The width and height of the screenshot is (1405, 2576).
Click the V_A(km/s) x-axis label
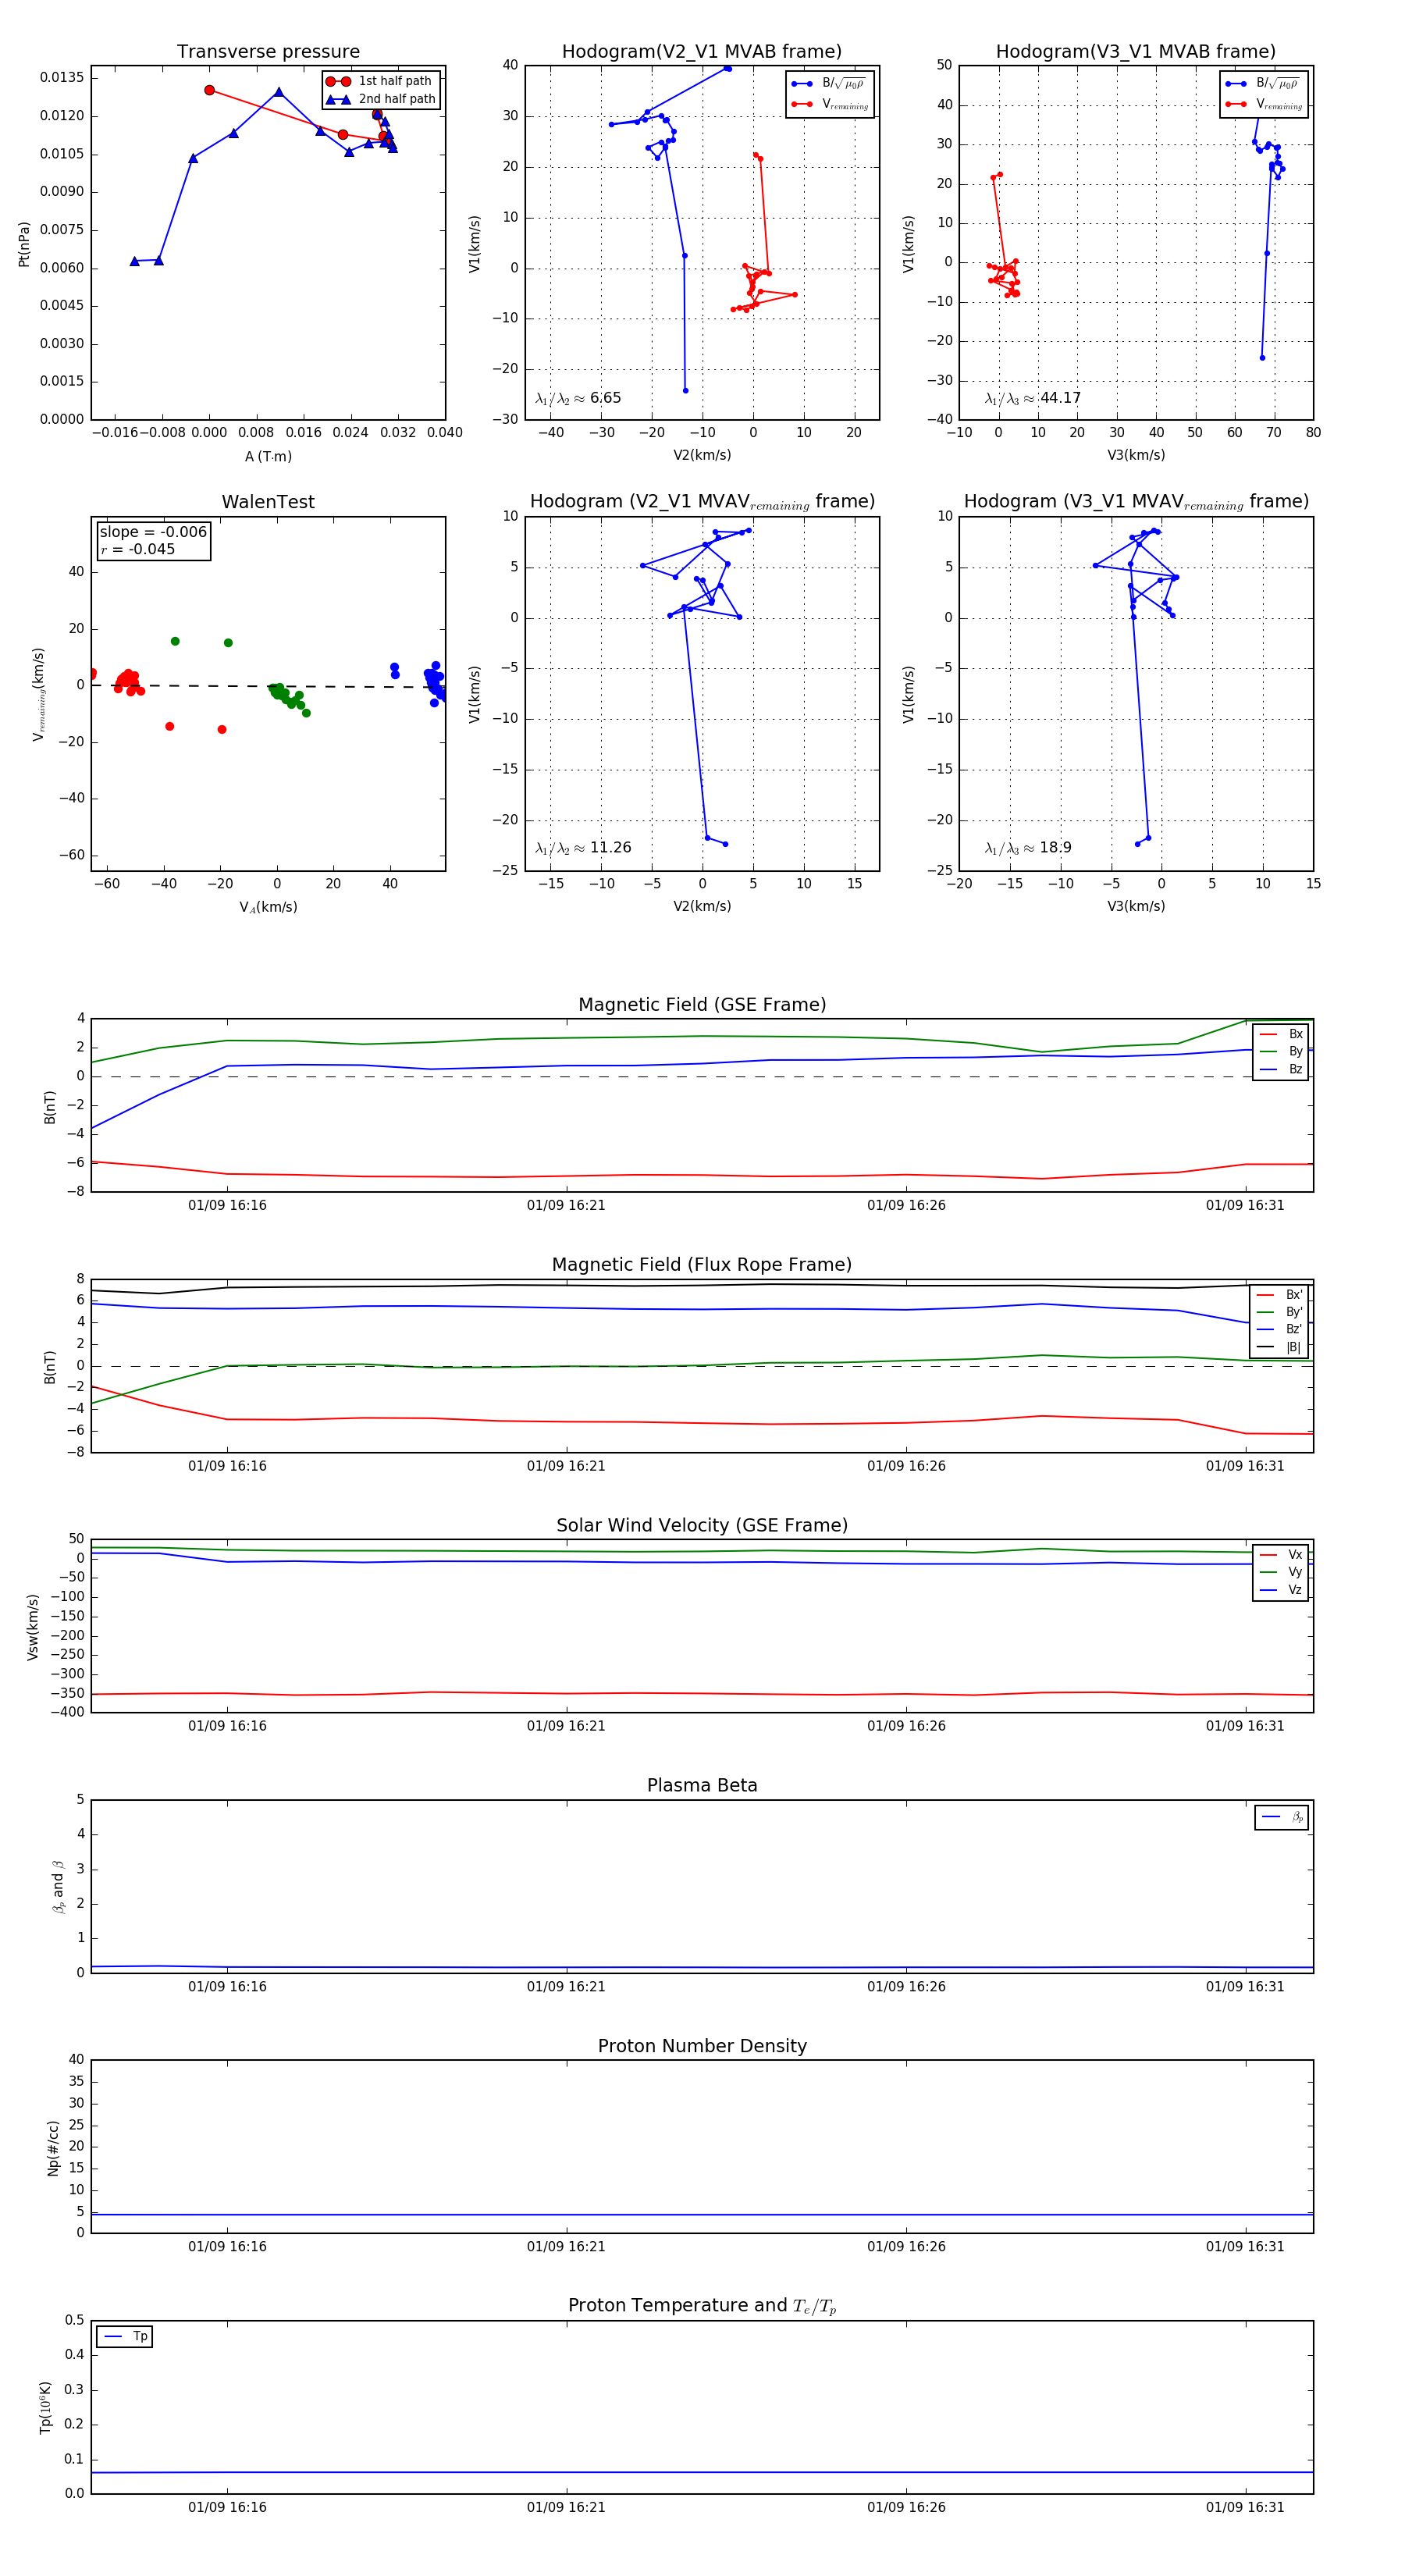(268, 907)
